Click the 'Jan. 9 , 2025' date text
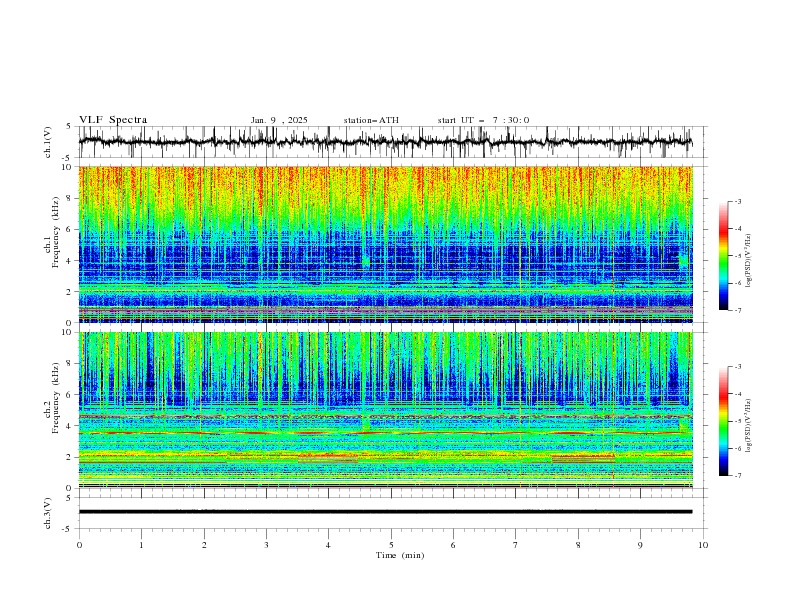The height and width of the screenshot is (612, 792). (x=279, y=120)
